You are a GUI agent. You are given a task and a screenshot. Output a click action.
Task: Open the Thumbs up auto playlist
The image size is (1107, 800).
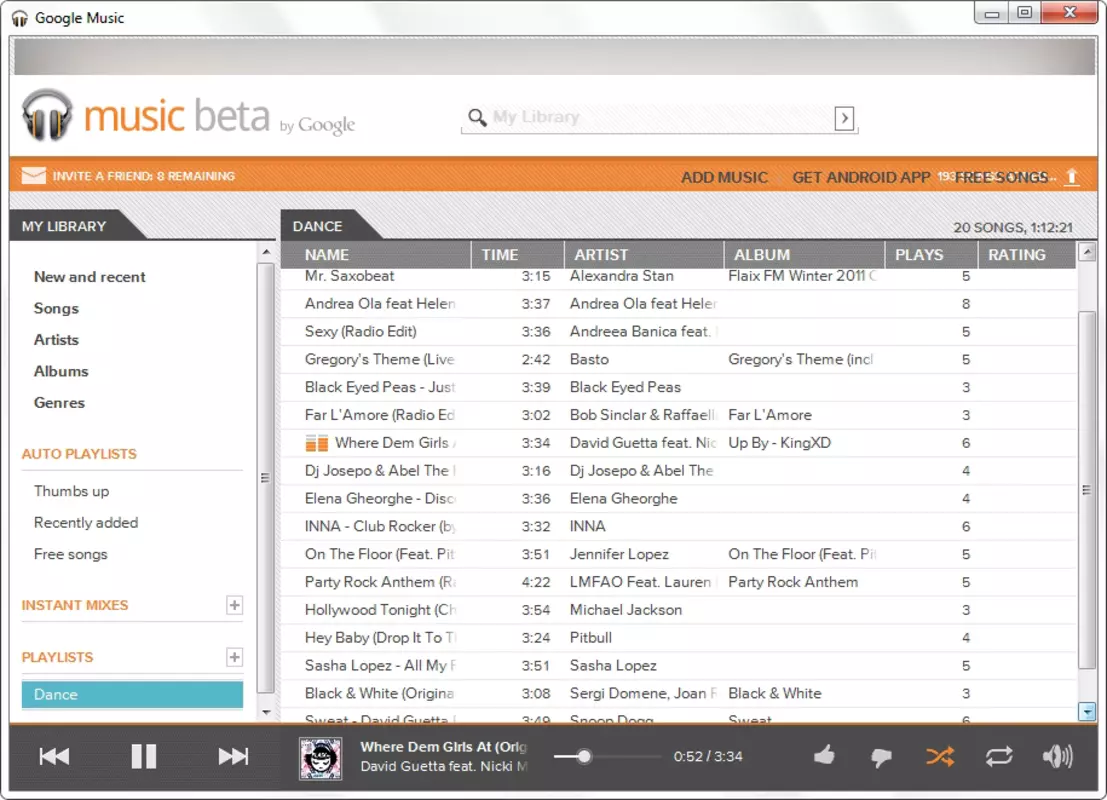coord(71,491)
